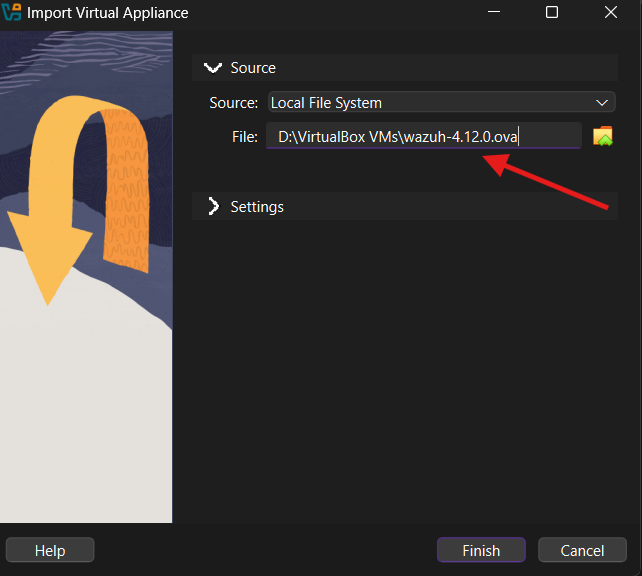Click on the wazuh-4.12.0.ova filename text
Viewport: 642px width, 576px height.
460,136
